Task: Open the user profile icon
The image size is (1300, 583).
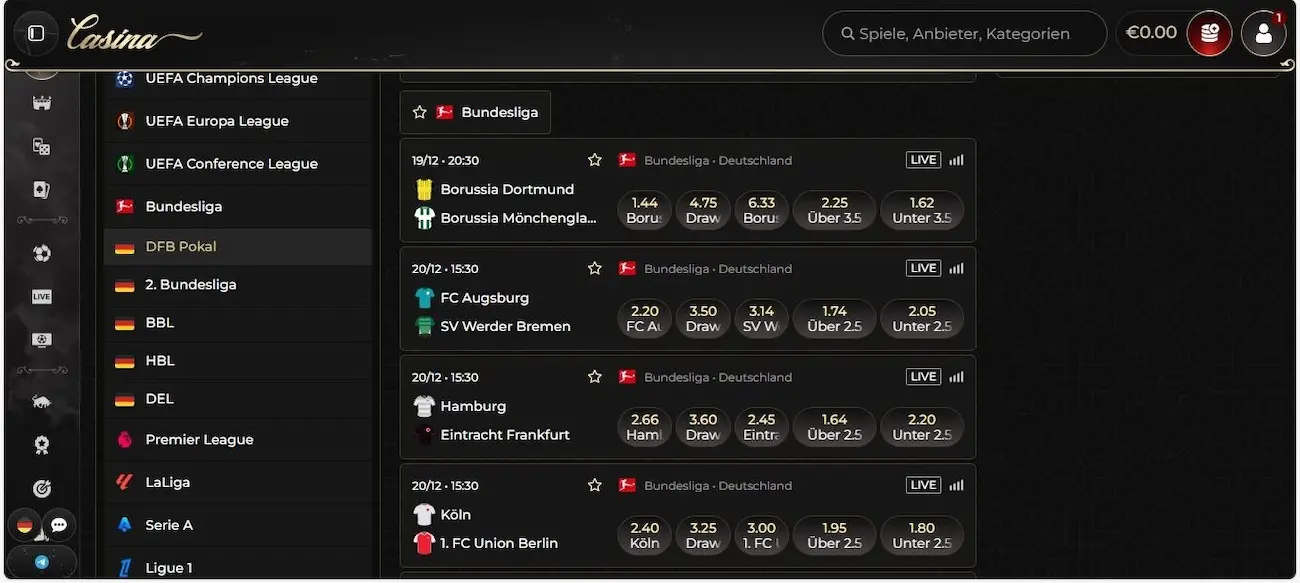Action: pyautogui.click(x=1263, y=33)
